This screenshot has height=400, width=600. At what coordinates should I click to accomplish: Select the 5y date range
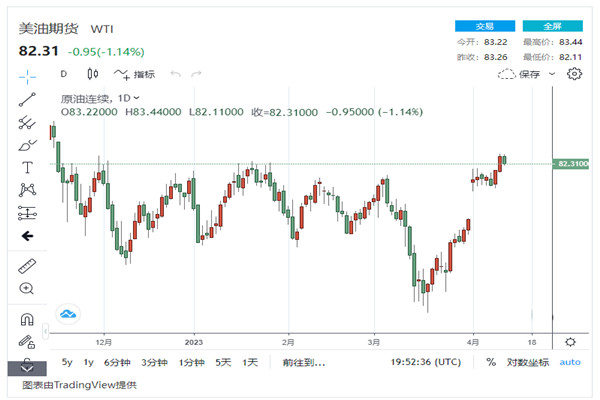coord(67,362)
